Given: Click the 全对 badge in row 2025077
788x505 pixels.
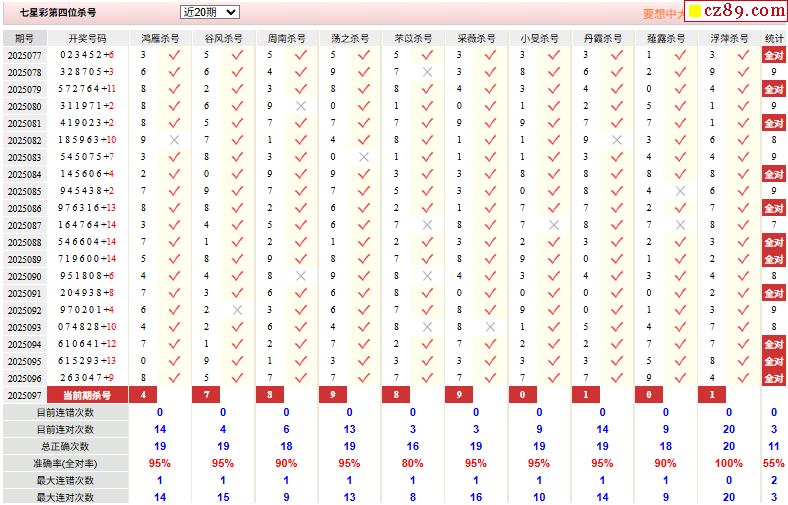Looking at the screenshot, I should pyautogui.click(x=774, y=55).
